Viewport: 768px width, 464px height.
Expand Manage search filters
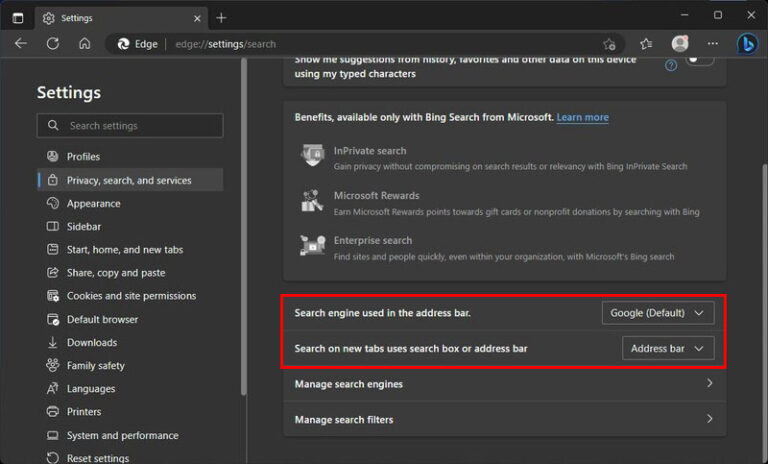tap(504, 419)
